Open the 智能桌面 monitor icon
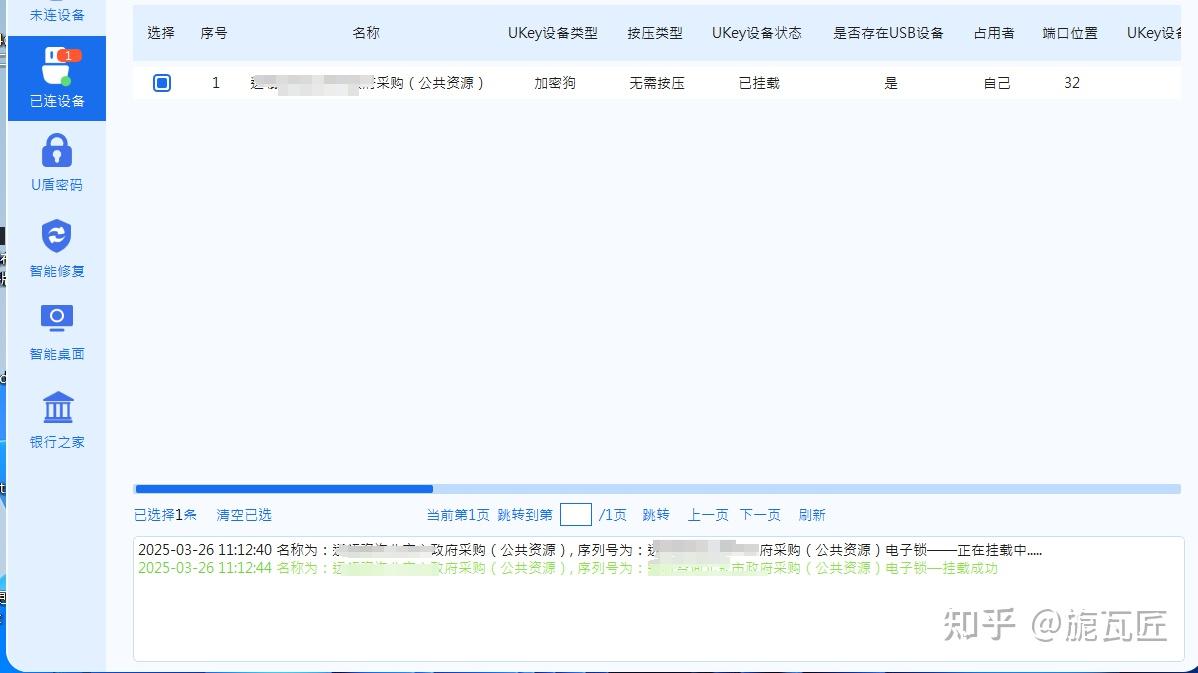 (x=56, y=317)
